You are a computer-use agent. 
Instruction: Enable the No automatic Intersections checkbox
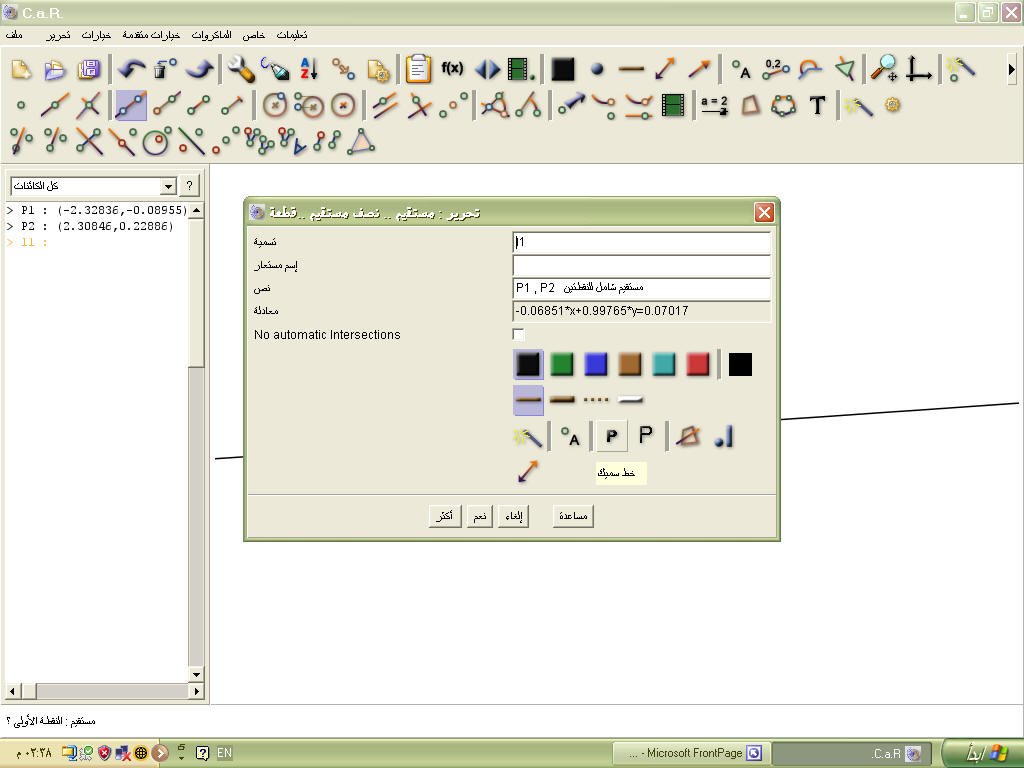pos(519,334)
